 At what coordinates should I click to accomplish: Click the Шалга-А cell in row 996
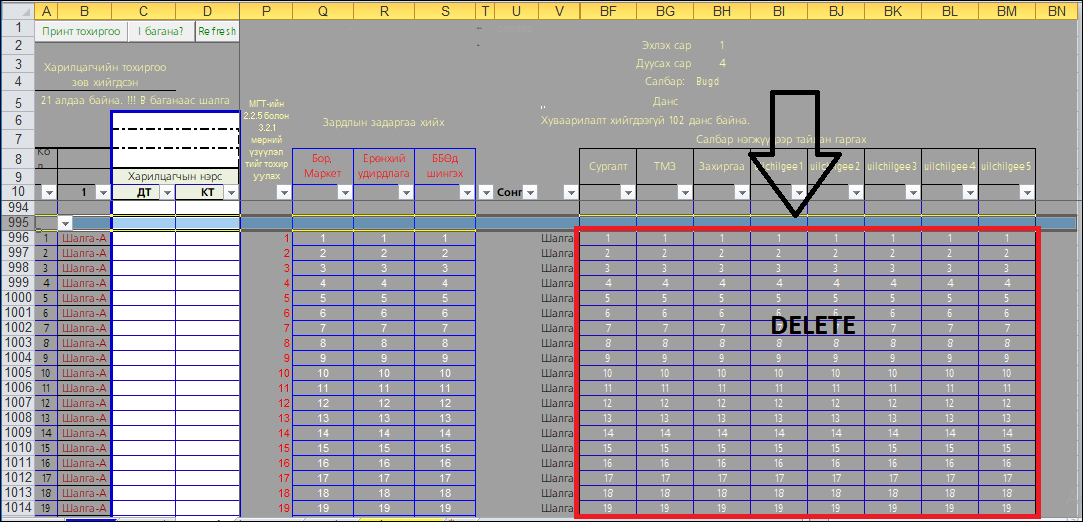(x=84, y=239)
